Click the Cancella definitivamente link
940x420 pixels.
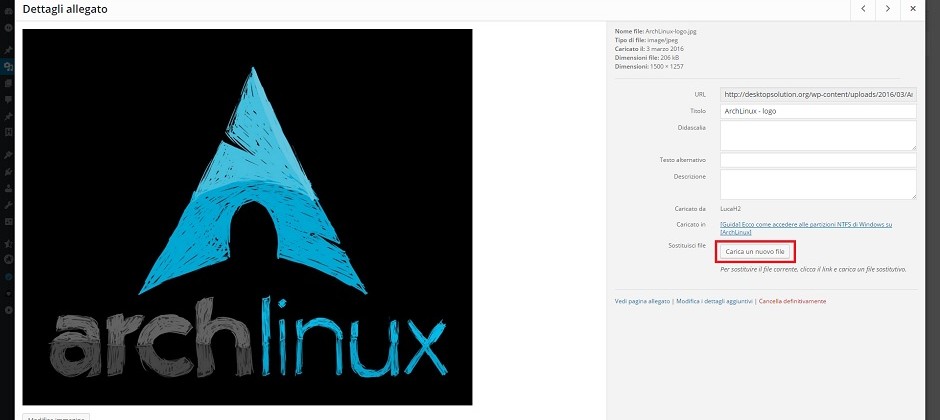(792, 301)
